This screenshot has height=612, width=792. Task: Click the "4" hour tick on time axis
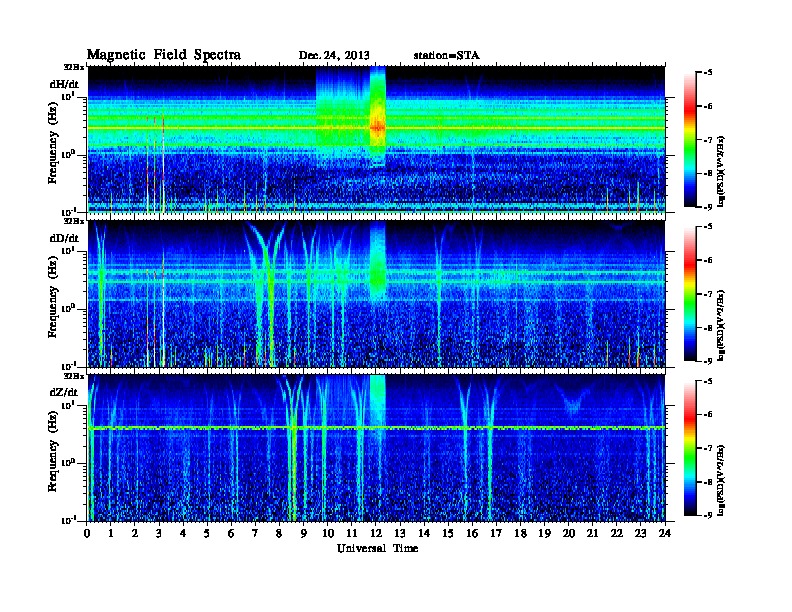[183, 533]
